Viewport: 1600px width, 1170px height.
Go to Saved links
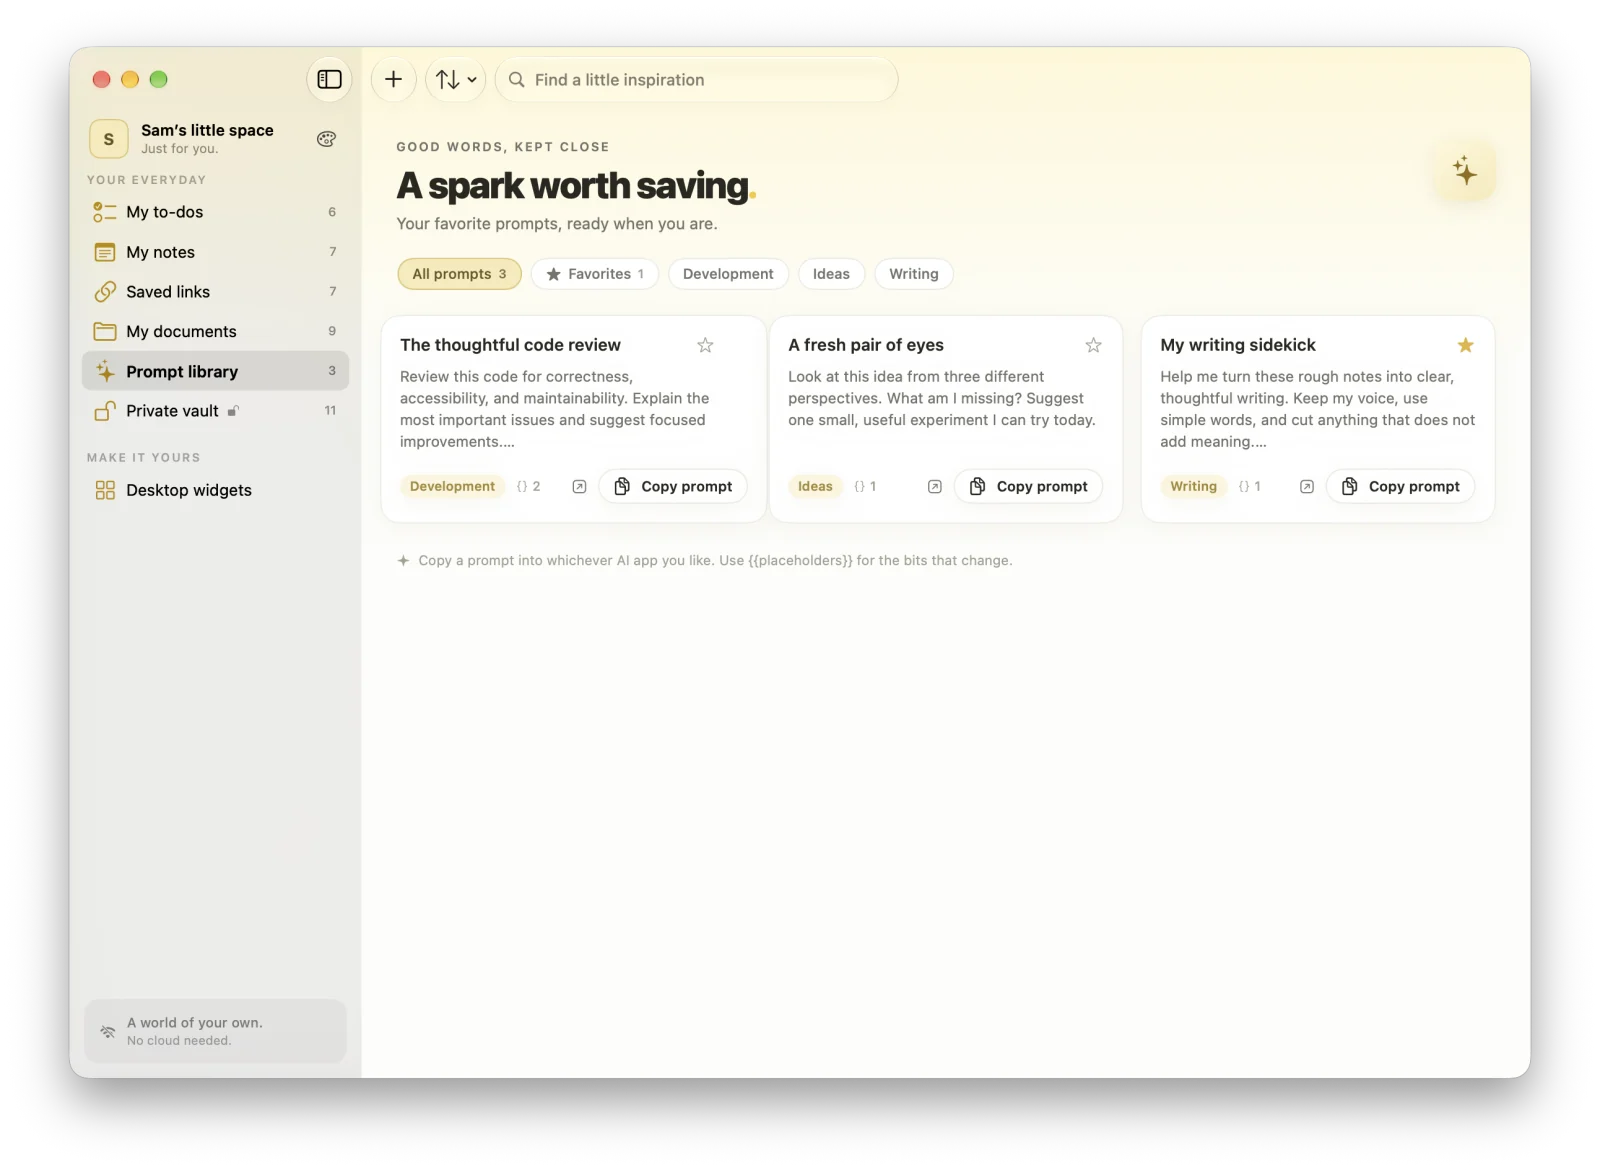click(x=216, y=292)
